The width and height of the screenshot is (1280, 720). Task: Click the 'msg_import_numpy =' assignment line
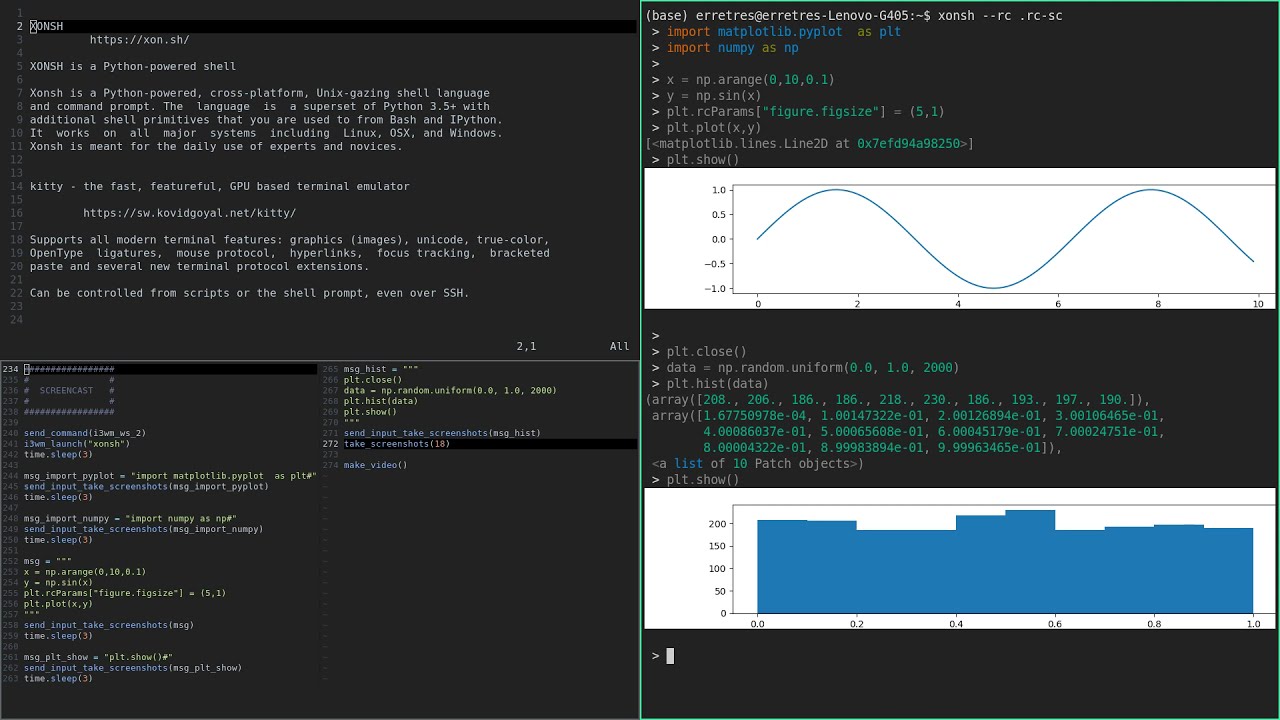tap(130, 519)
